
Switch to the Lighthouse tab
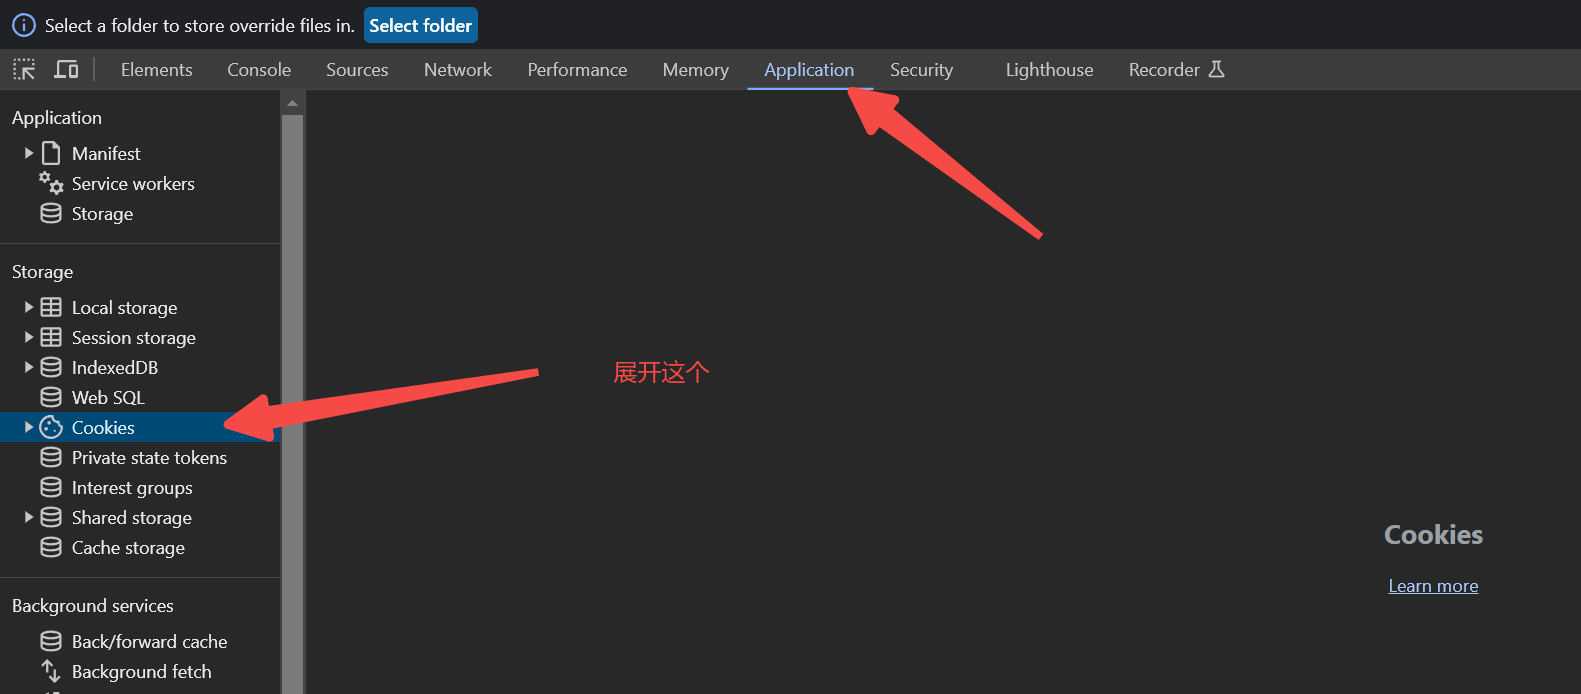point(1049,69)
